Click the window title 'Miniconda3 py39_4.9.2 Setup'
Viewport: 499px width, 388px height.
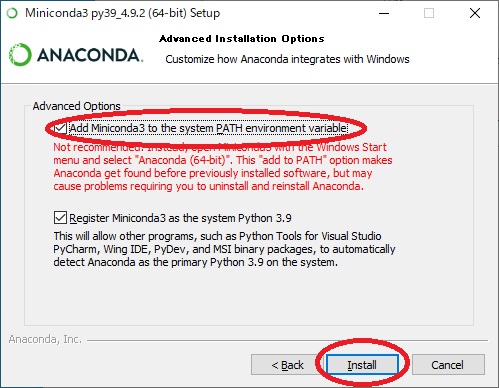click(123, 13)
